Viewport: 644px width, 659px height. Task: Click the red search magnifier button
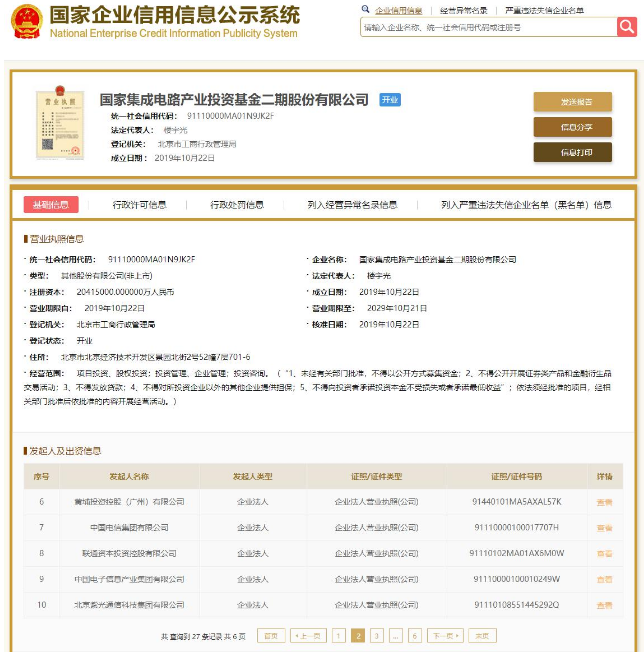coord(627,27)
